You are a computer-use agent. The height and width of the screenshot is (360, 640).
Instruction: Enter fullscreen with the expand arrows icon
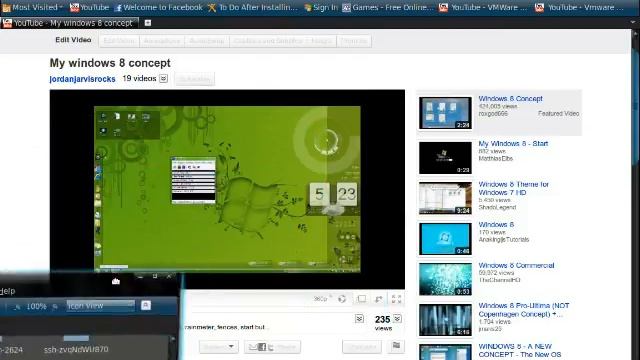click(396, 299)
